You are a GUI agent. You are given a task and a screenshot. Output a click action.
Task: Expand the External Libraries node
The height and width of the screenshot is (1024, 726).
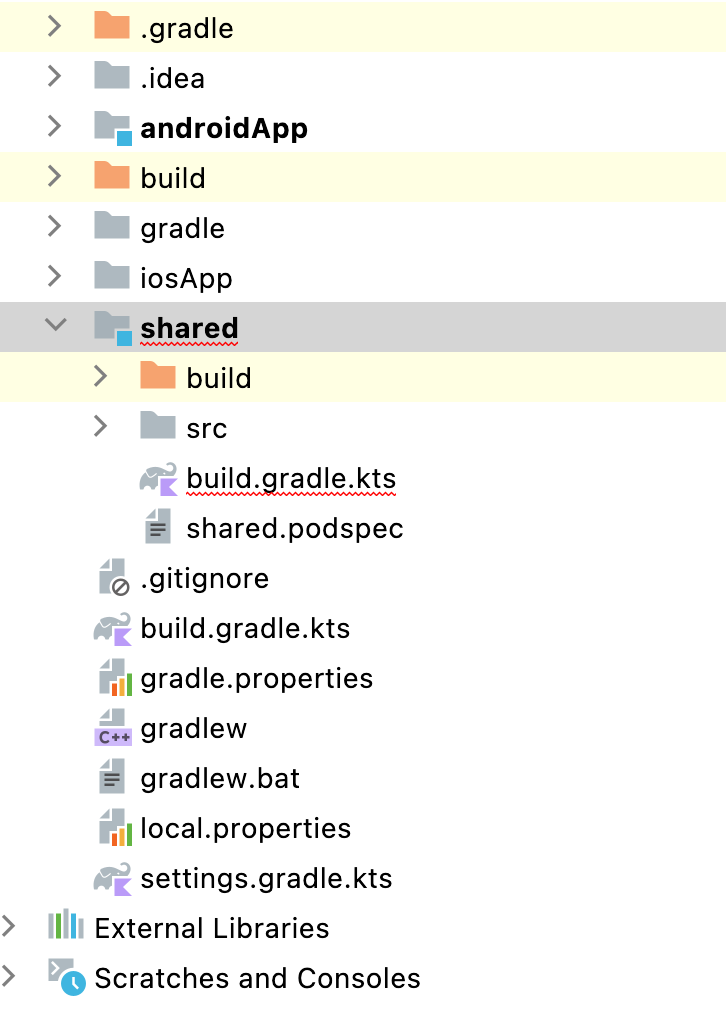(8, 926)
